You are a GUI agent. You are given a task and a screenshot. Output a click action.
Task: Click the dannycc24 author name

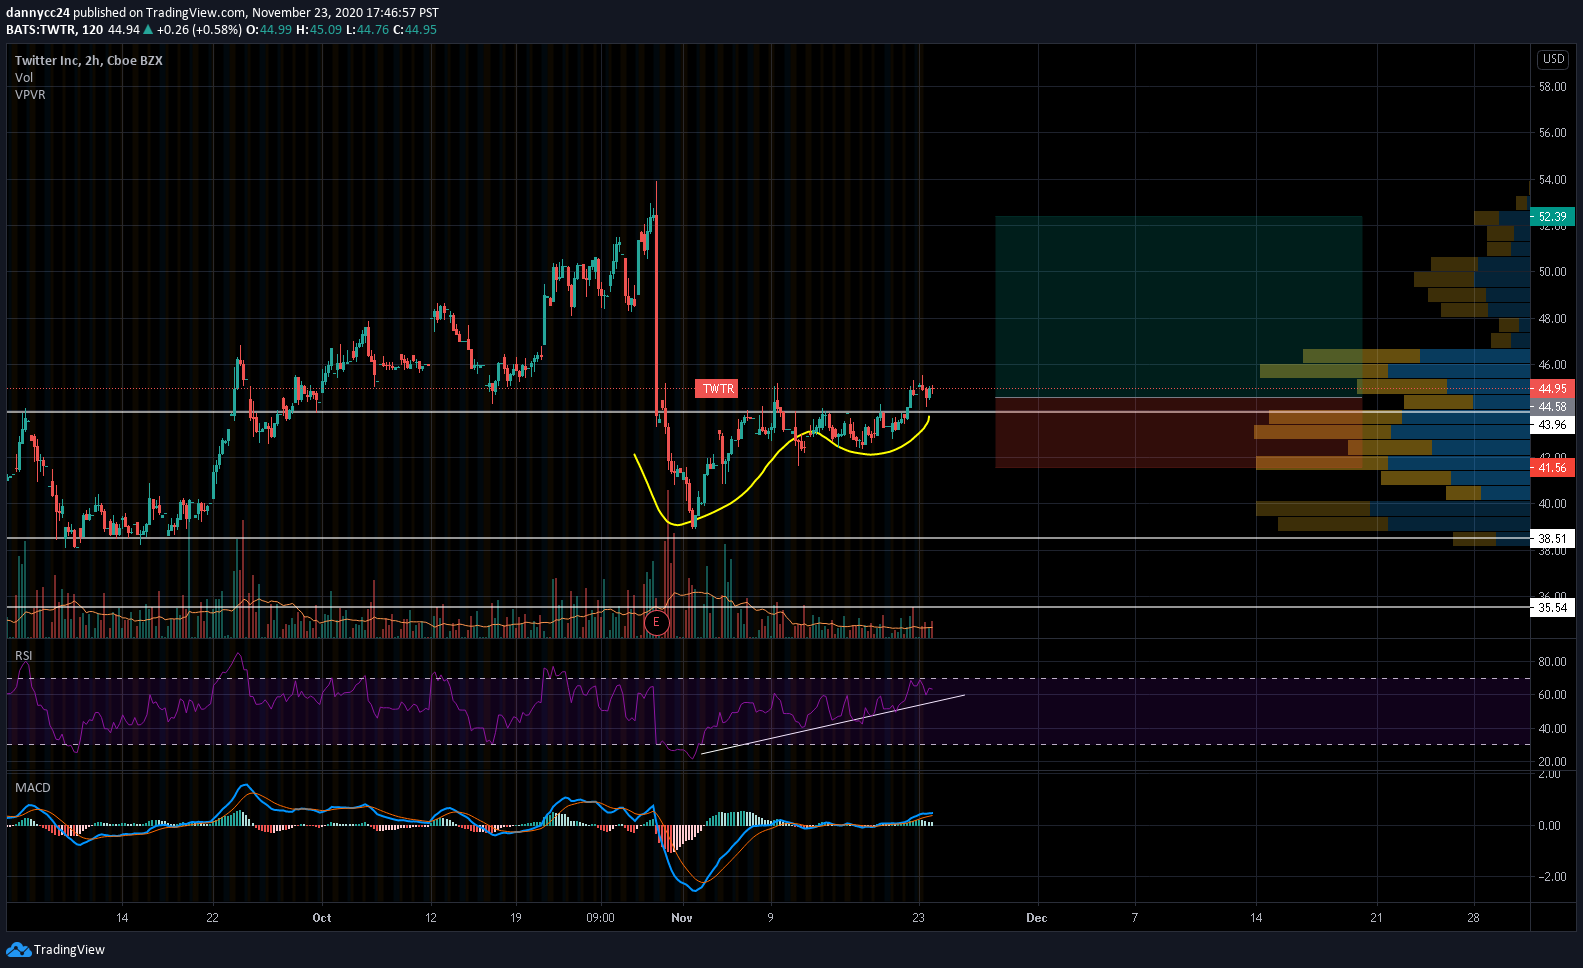(37, 13)
